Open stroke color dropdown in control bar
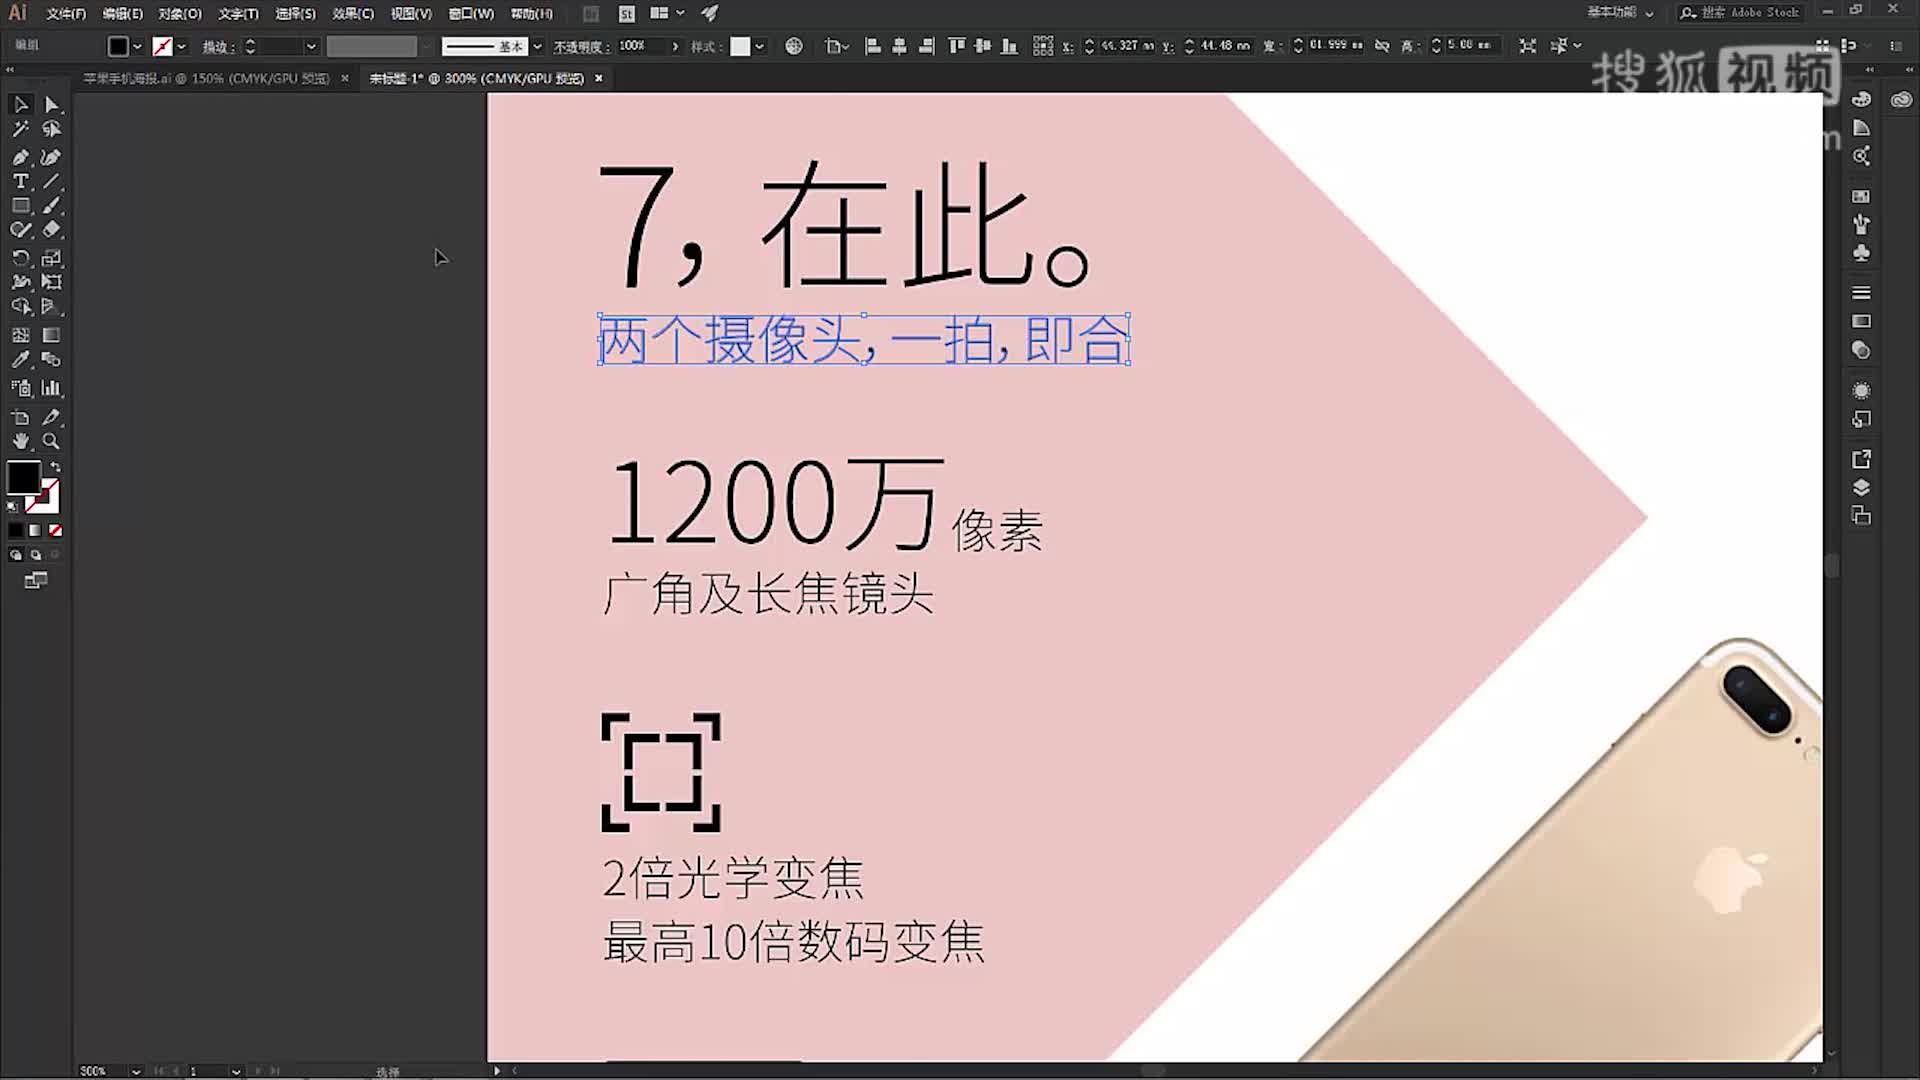The image size is (1920, 1080). [181, 46]
